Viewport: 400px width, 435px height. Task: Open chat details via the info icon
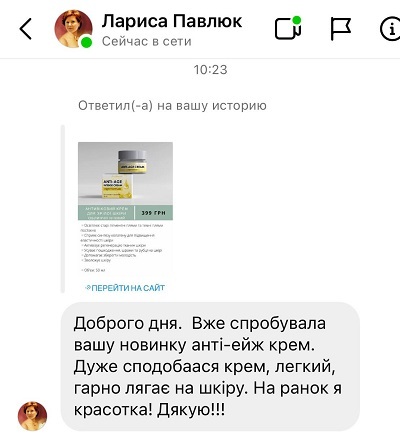click(x=391, y=29)
